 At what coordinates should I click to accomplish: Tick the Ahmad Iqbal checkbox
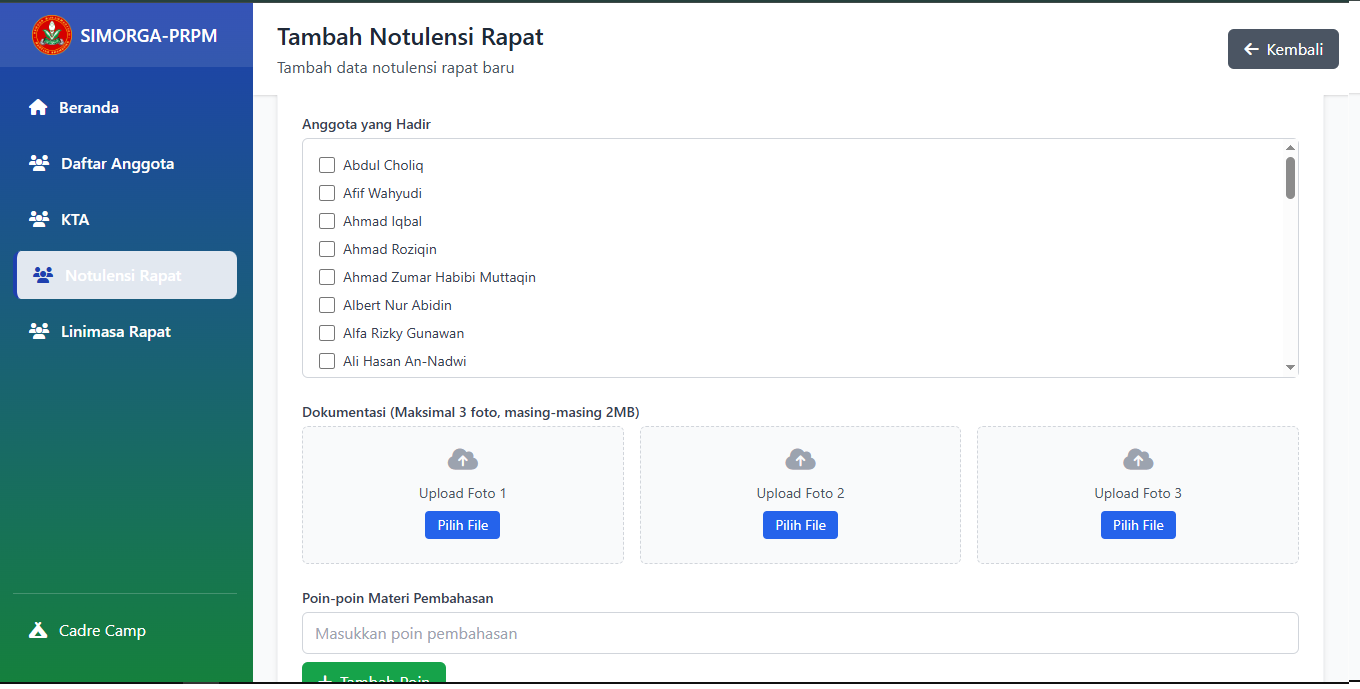tap(327, 221)
